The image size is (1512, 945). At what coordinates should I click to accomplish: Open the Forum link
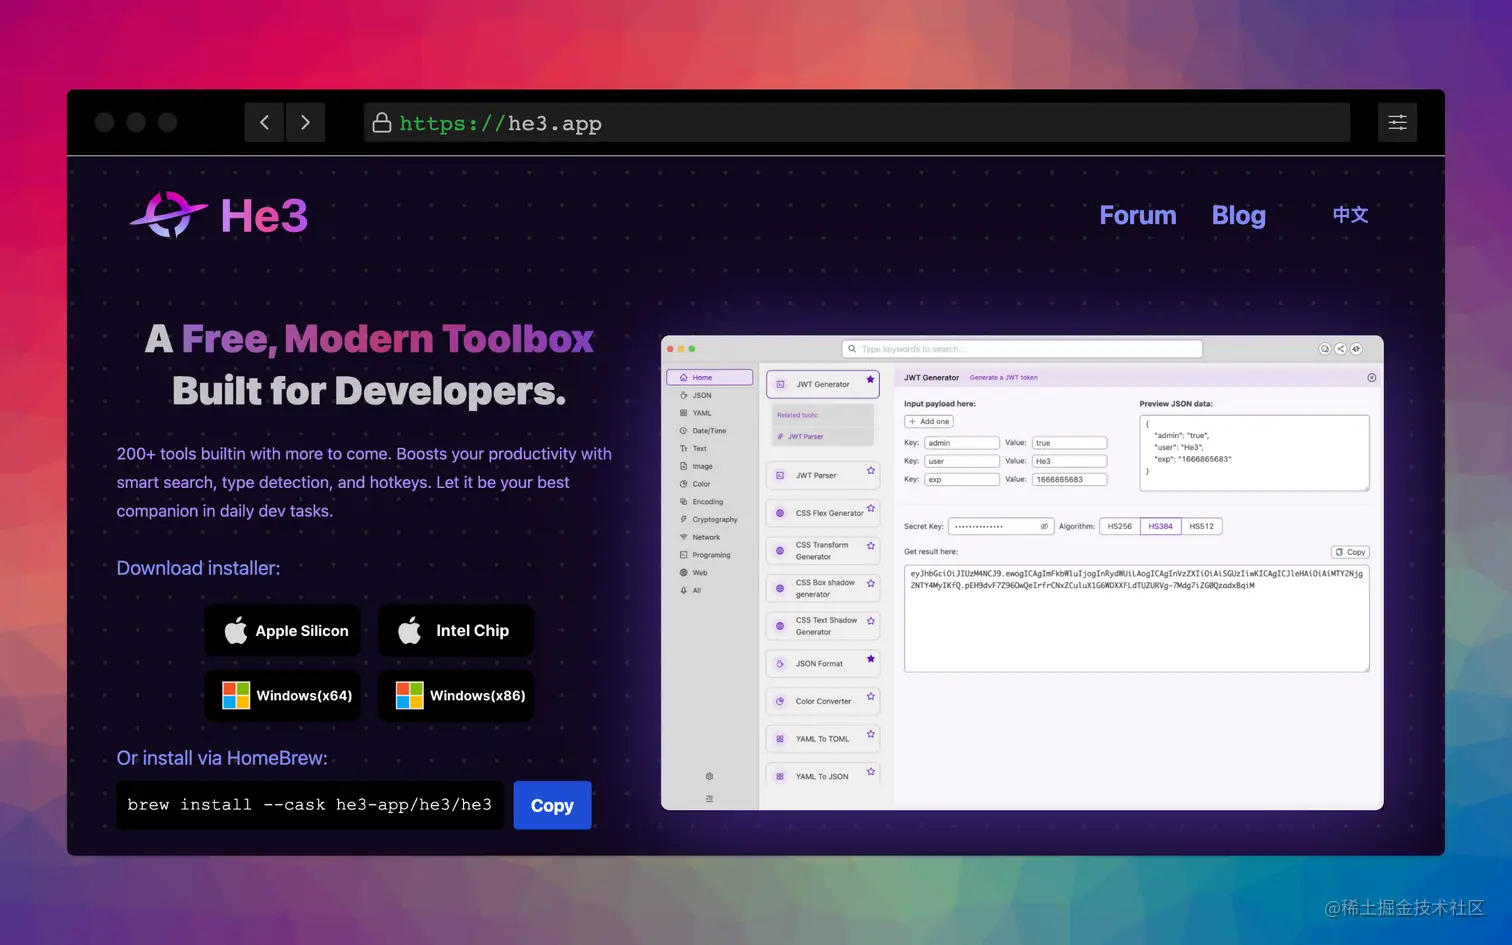1138,215
